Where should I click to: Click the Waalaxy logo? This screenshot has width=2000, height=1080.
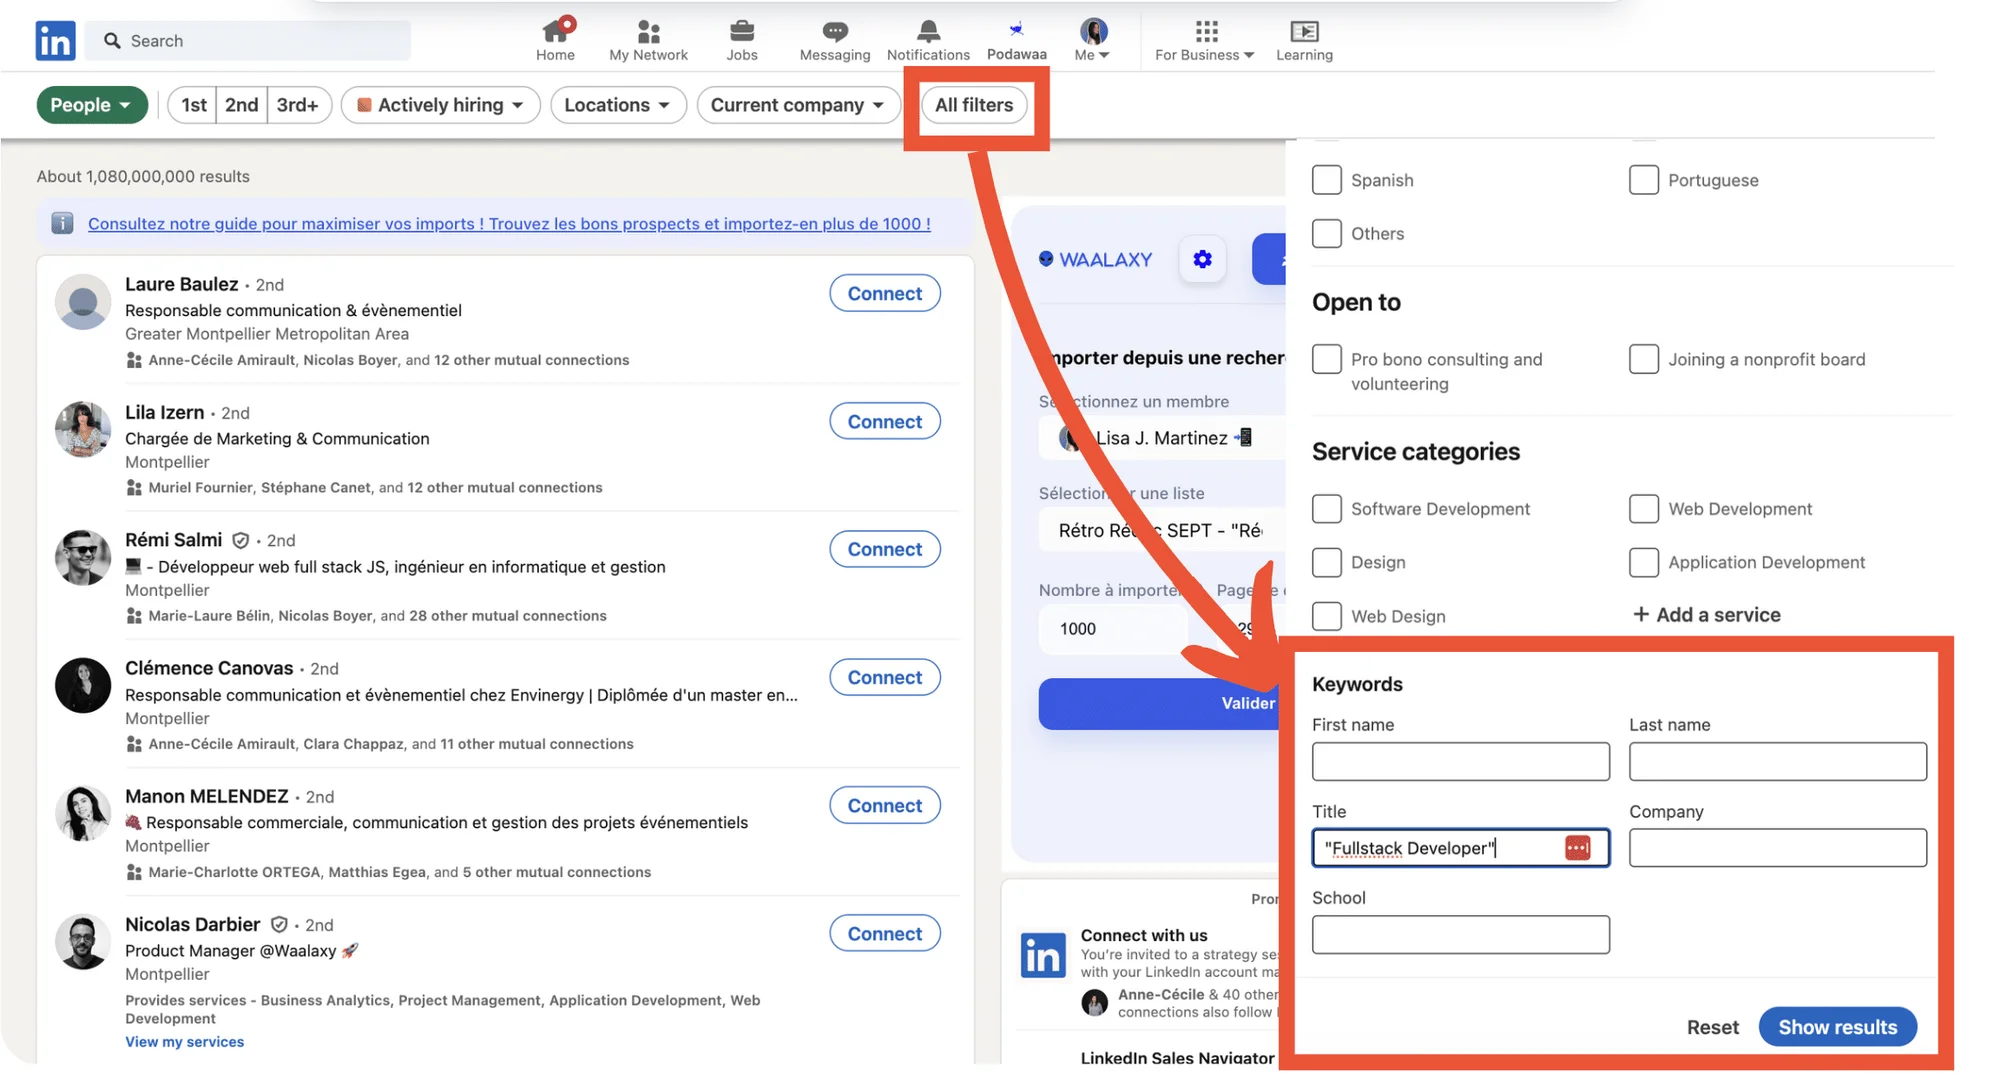pos(1095,259)
